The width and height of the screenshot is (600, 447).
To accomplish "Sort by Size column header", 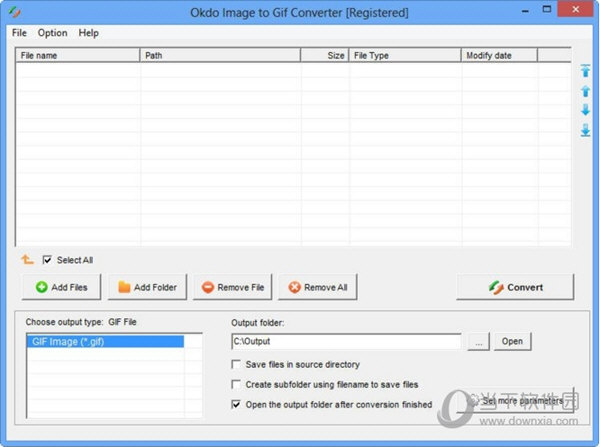I will [x=325, y=55].
